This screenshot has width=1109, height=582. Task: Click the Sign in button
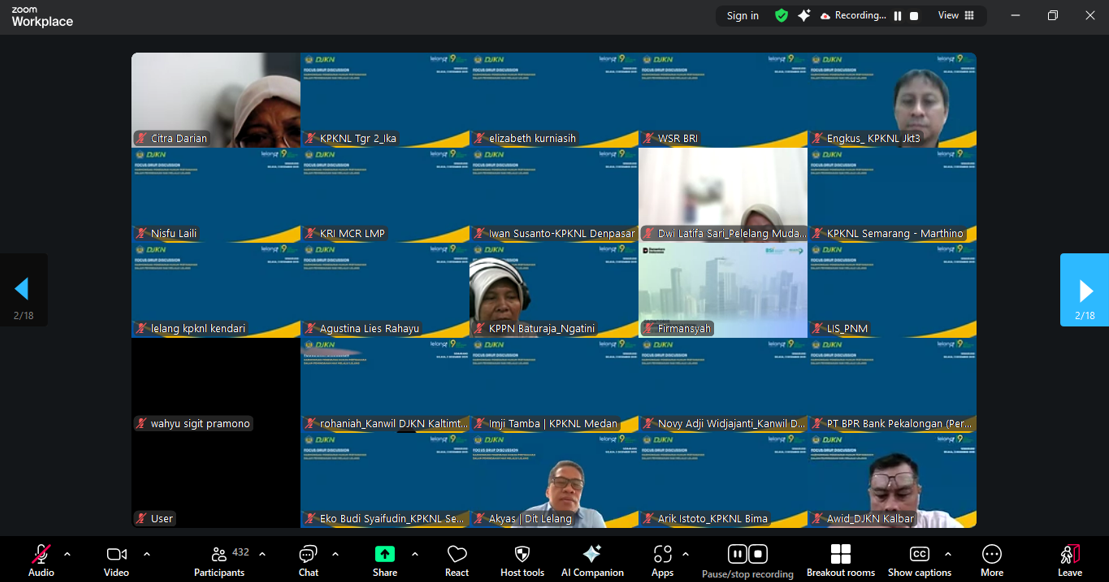[742, 16]
